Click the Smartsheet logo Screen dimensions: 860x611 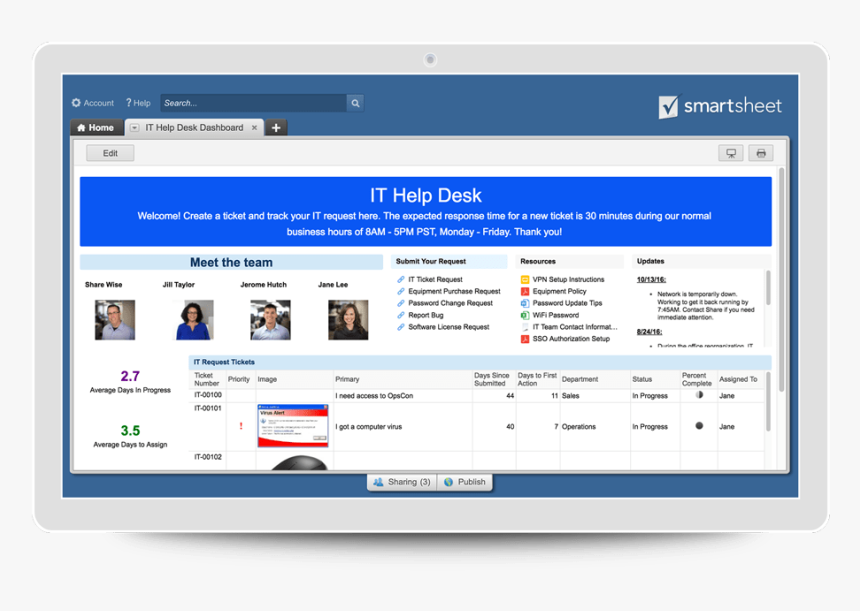tap(720, 106)
